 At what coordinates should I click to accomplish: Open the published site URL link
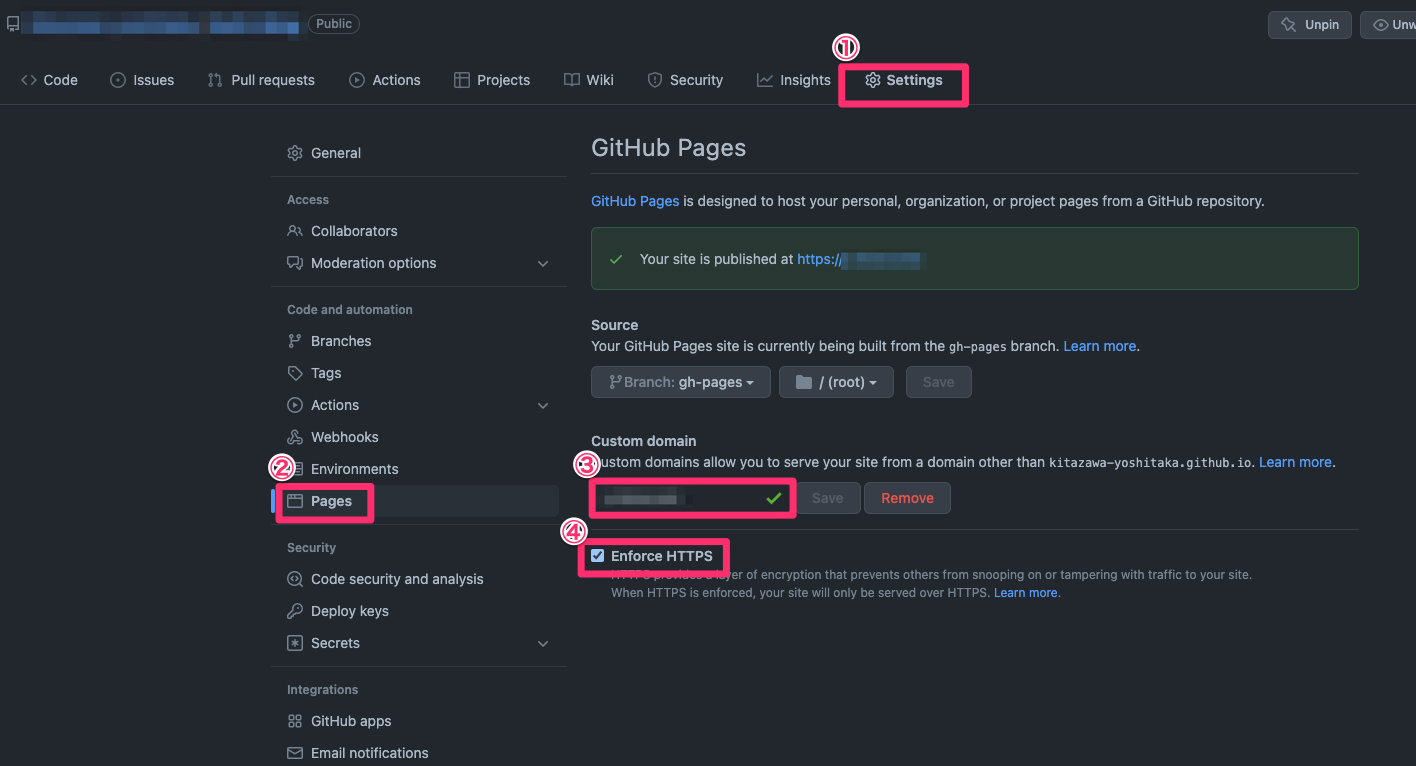[860, 259]
